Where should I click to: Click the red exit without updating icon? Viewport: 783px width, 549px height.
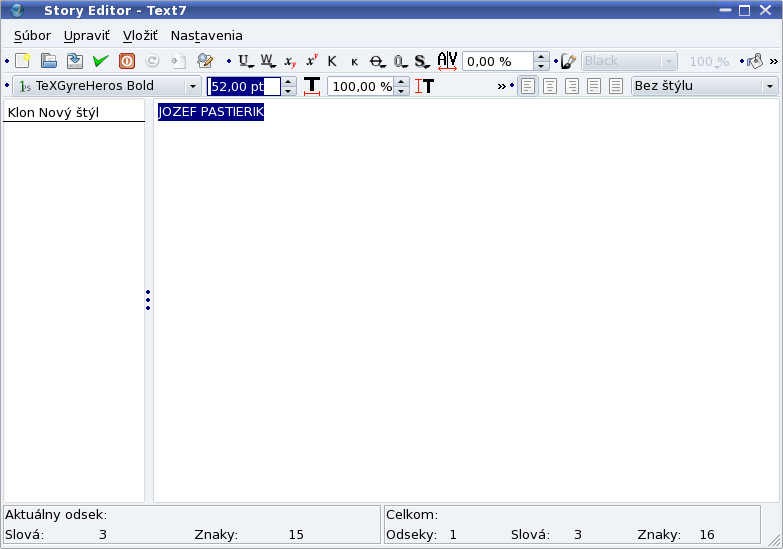[127, 61]
